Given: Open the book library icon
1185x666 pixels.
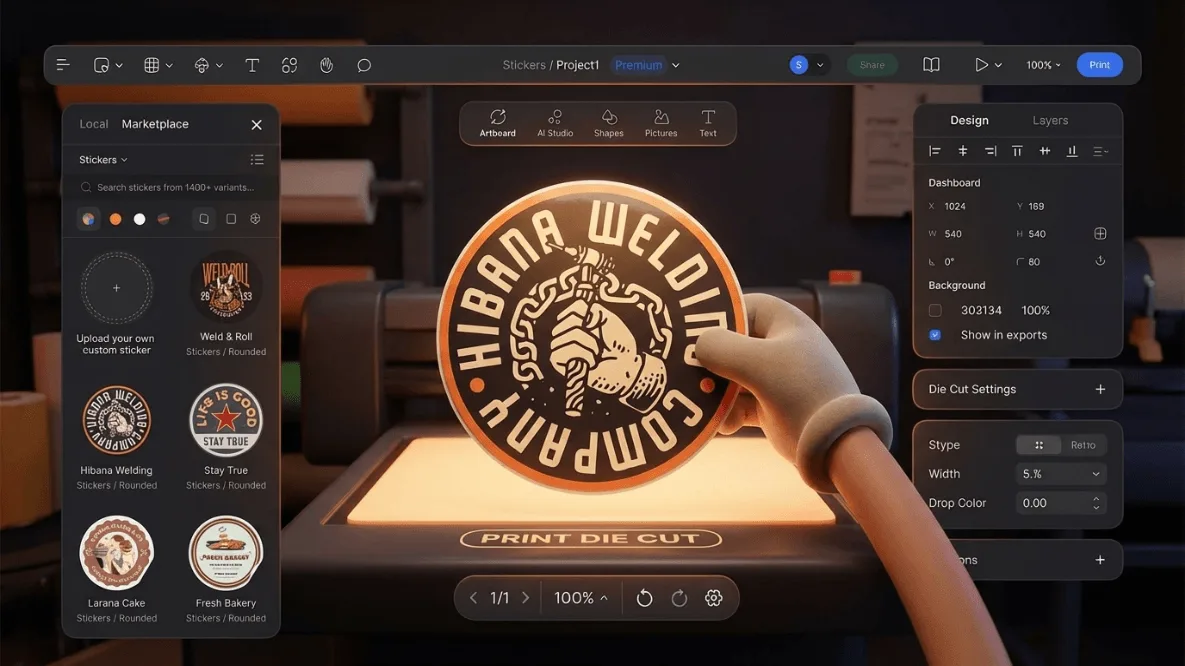Looking at the screenshot, I should coord(931,65).
